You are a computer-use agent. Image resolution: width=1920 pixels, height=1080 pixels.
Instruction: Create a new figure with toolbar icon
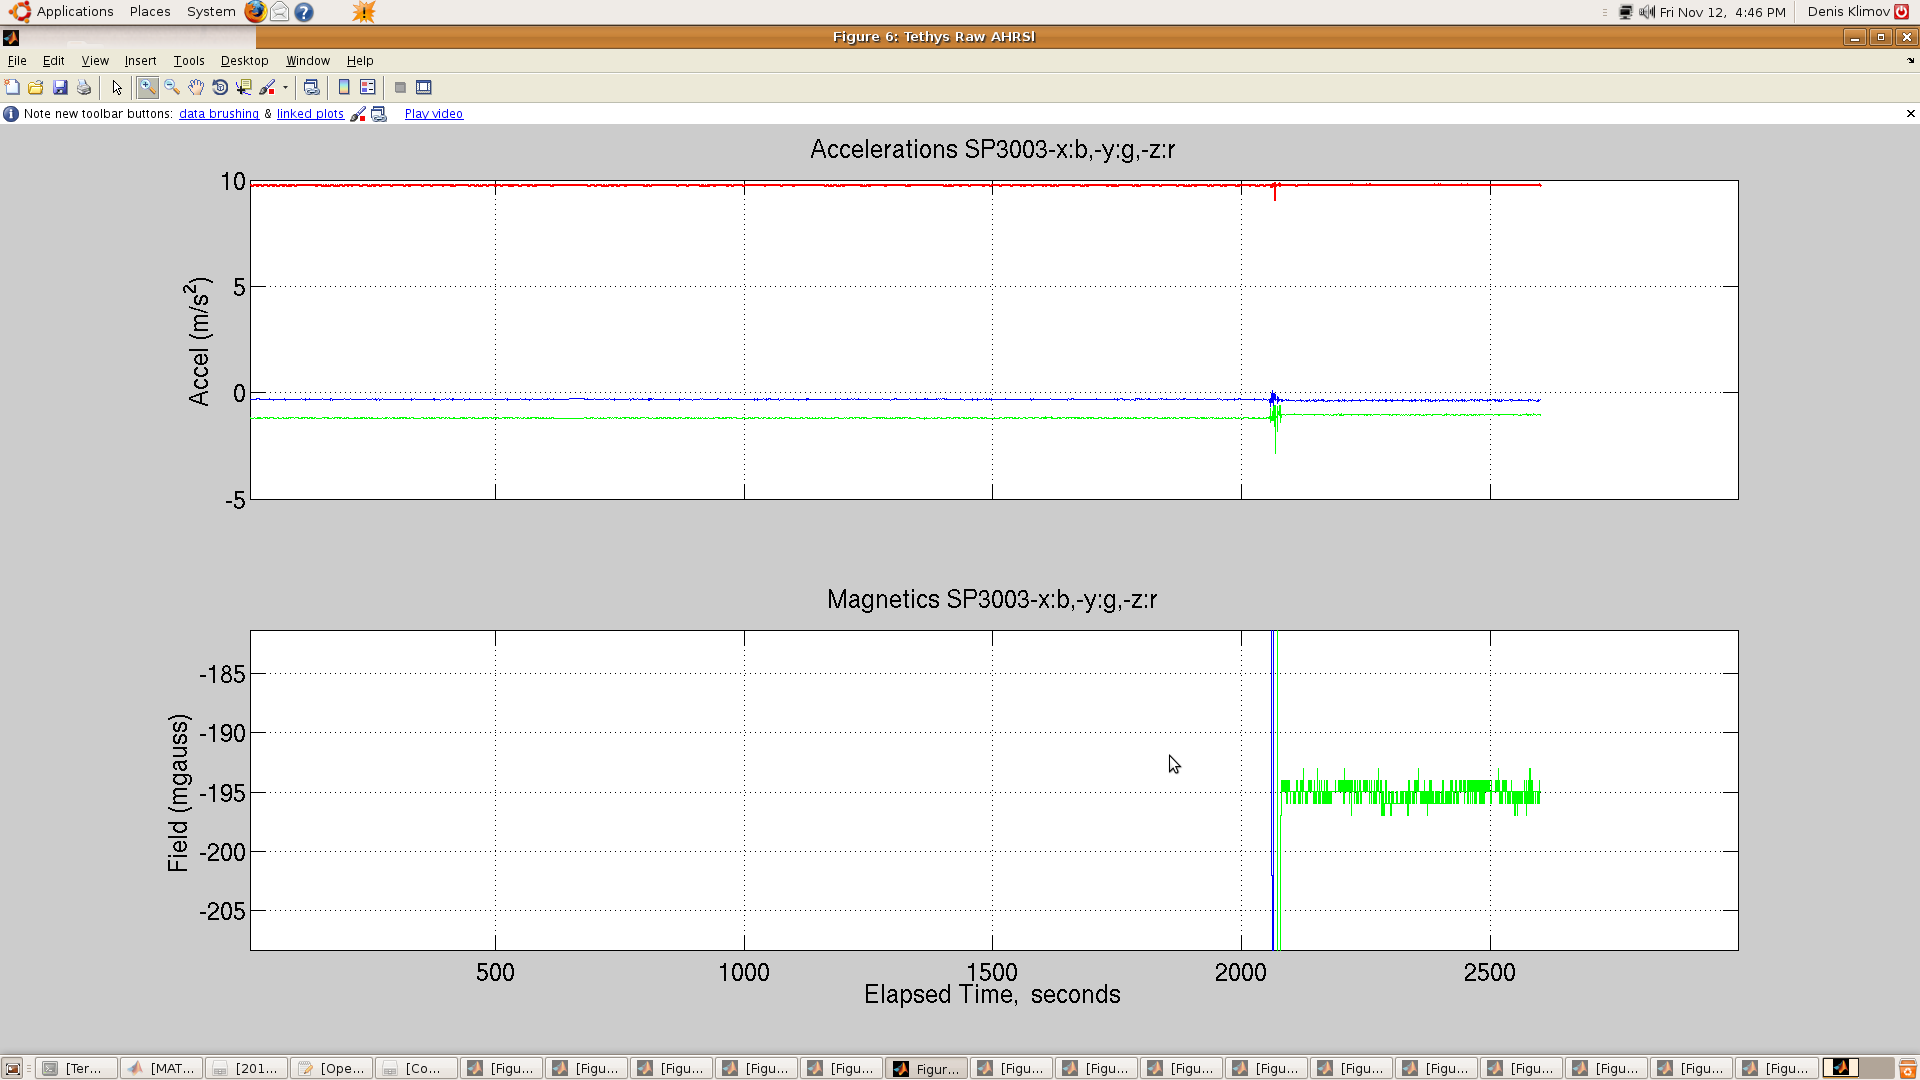coord(13,88)
